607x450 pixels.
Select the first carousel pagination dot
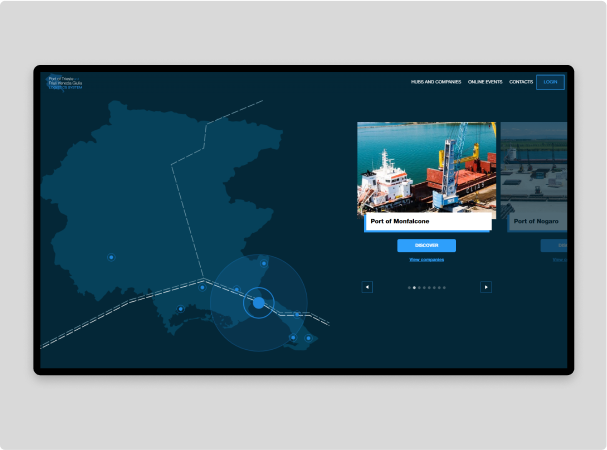tap(410, 287)
